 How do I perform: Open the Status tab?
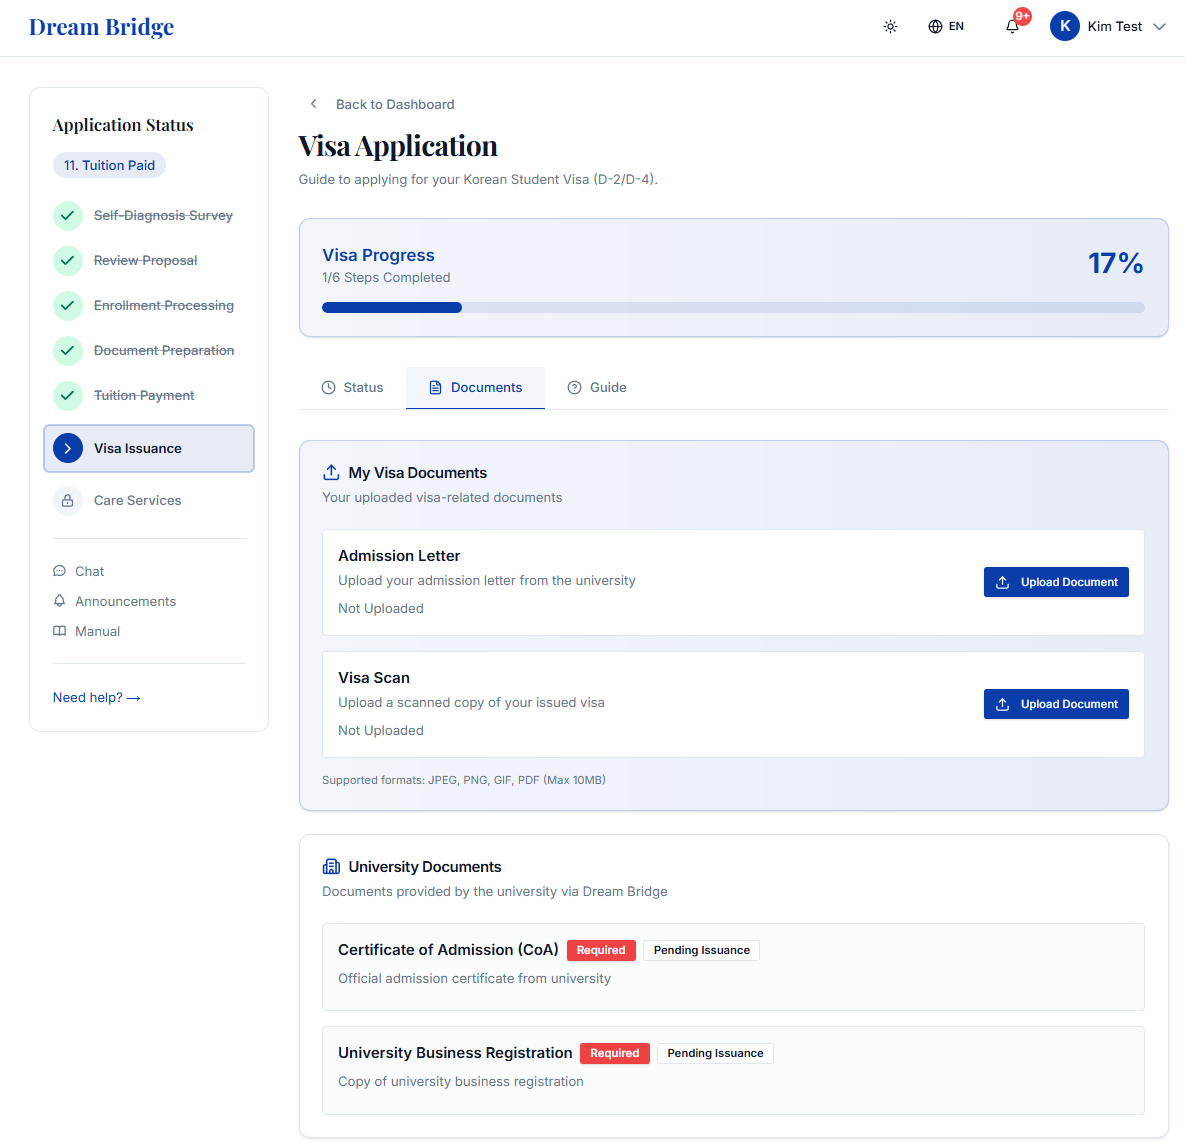tap(352, 388)
